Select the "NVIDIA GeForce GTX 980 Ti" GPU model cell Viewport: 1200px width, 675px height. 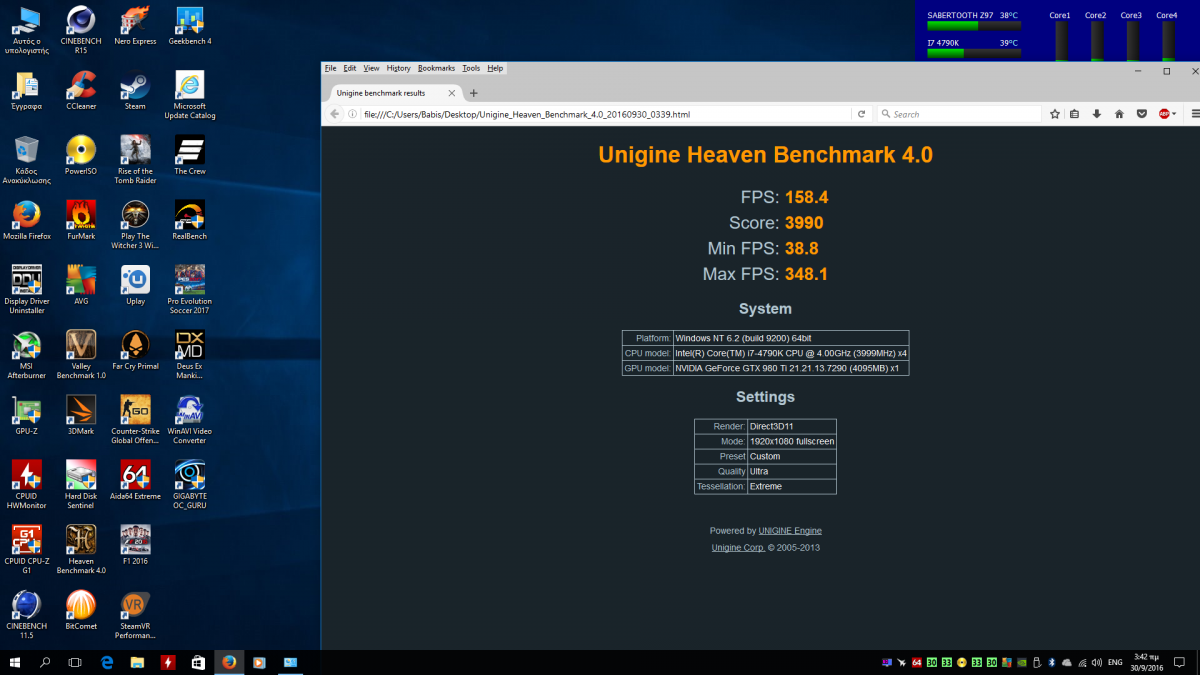point(790,368)
